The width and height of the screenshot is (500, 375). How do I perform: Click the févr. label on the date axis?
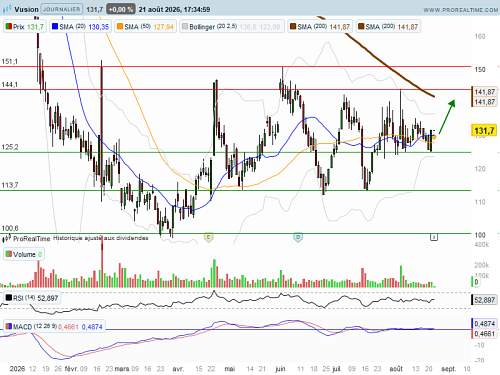point(71,369)
